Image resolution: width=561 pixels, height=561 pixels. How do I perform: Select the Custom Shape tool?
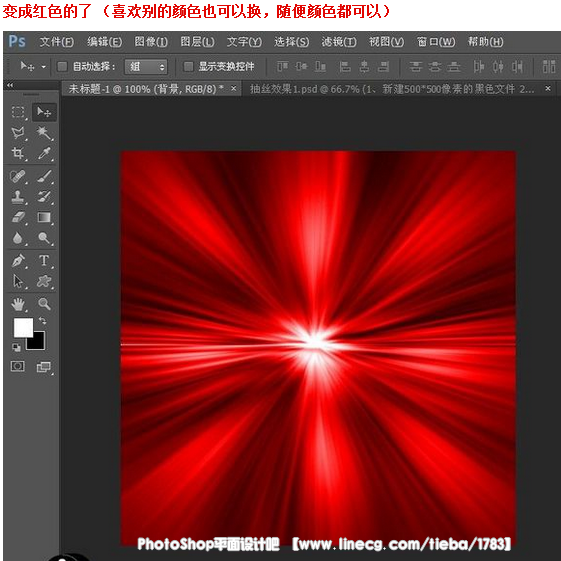click(x=44, y=281)
